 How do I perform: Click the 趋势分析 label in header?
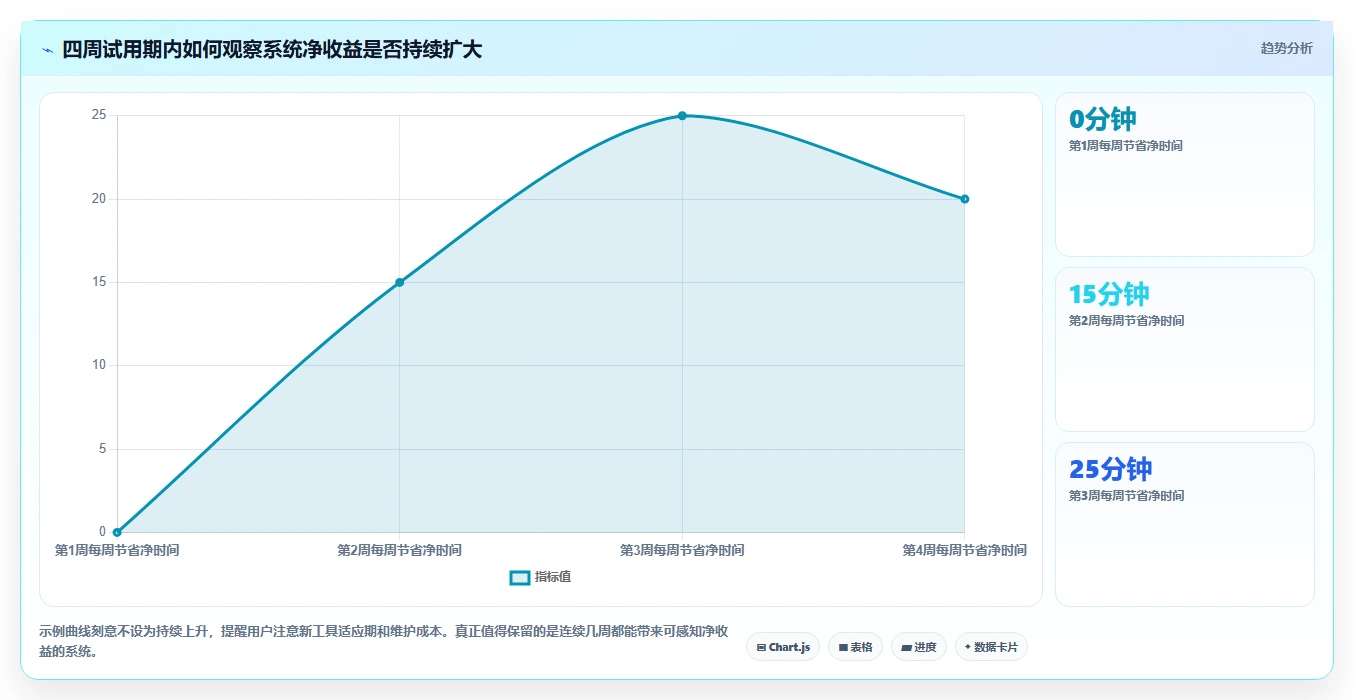point(1286,48)
